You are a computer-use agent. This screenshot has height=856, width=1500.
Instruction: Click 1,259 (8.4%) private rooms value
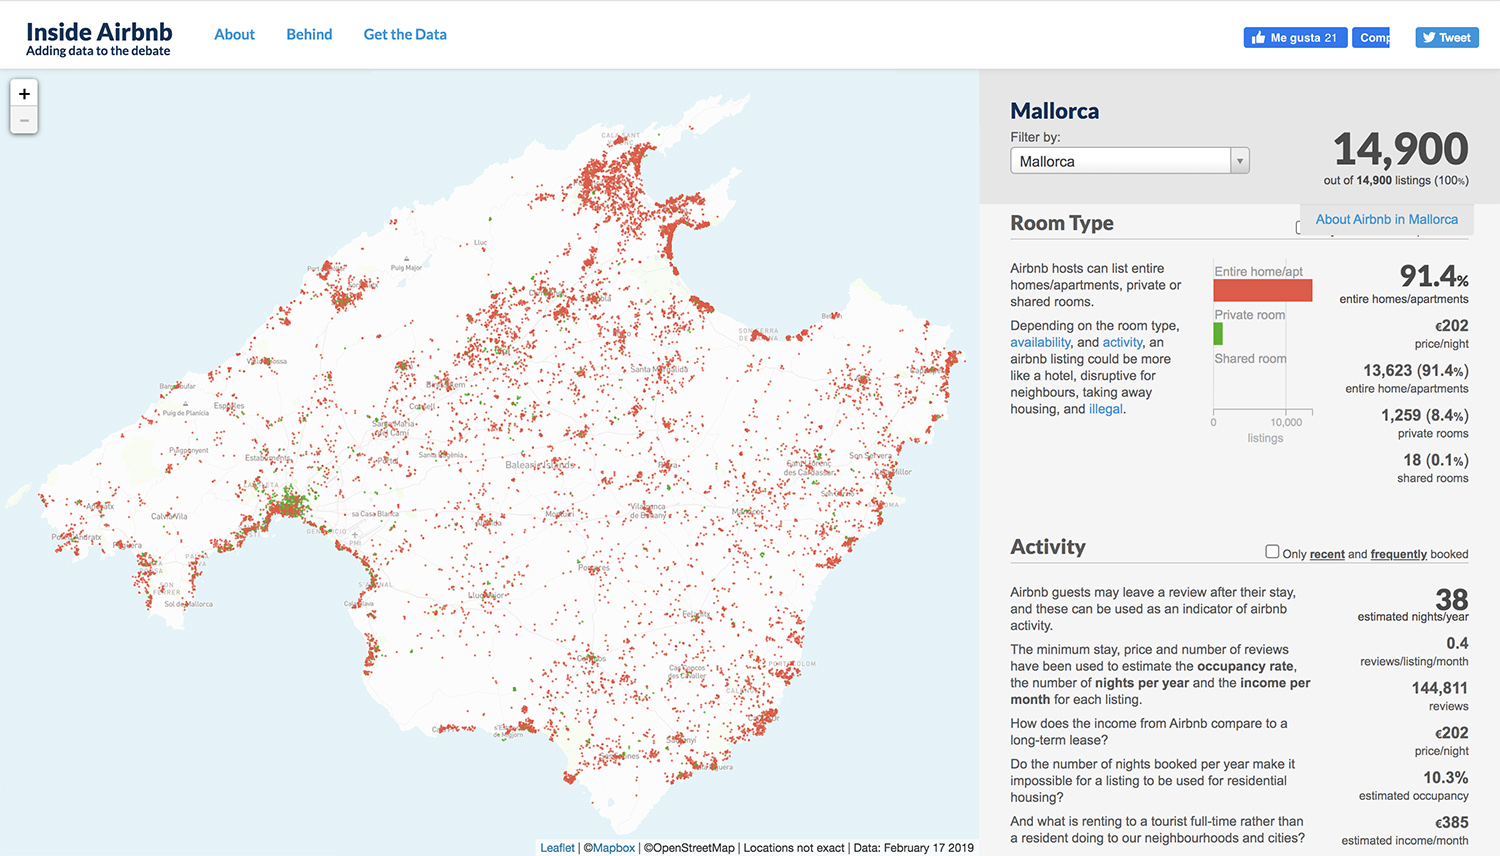(1425, 415)
